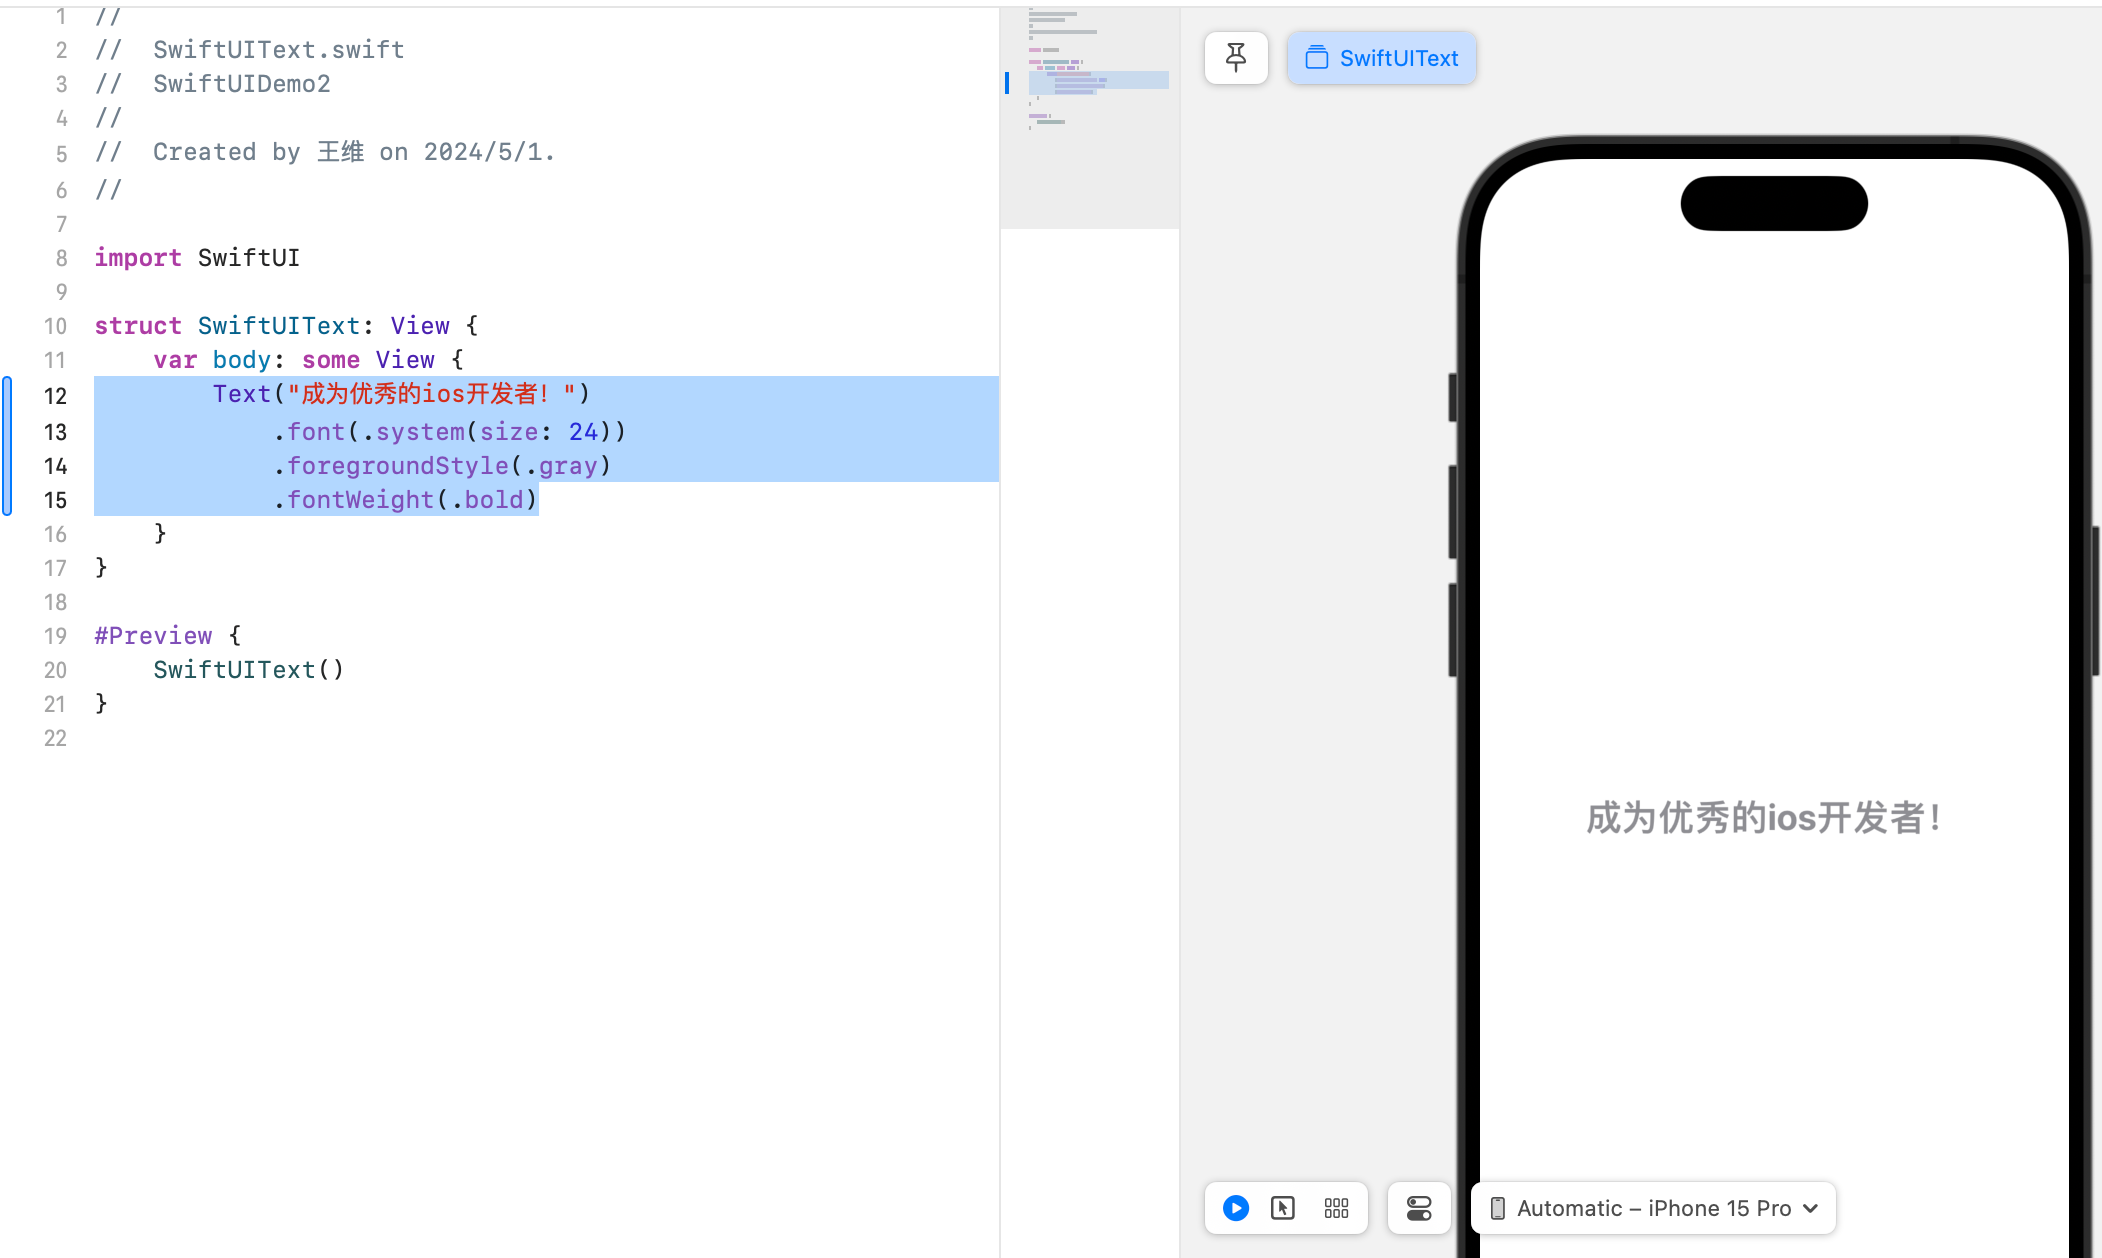
Task: Click SwiftUIText() call inside the Preview block
Action: pyautogui.click(x=248, y=670)
